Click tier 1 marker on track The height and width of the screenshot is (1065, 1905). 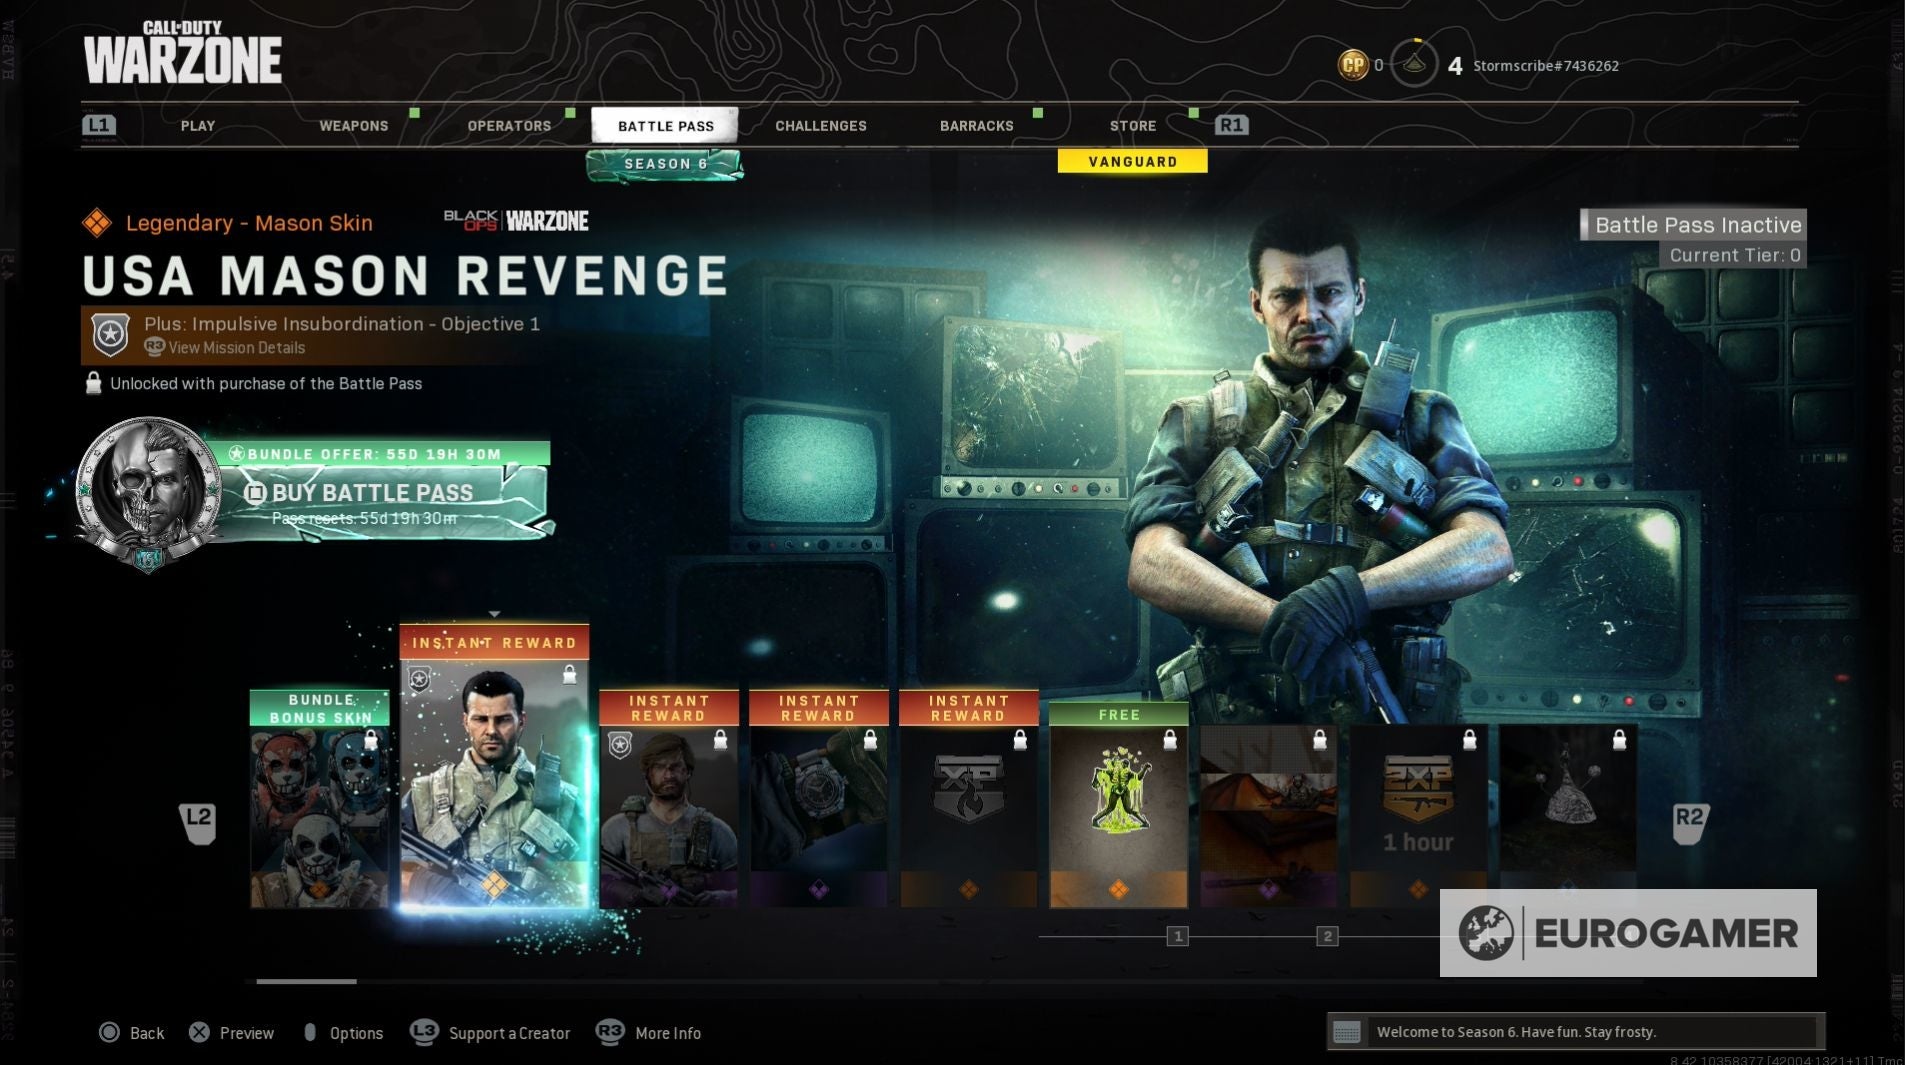[x=1177, y=937]
